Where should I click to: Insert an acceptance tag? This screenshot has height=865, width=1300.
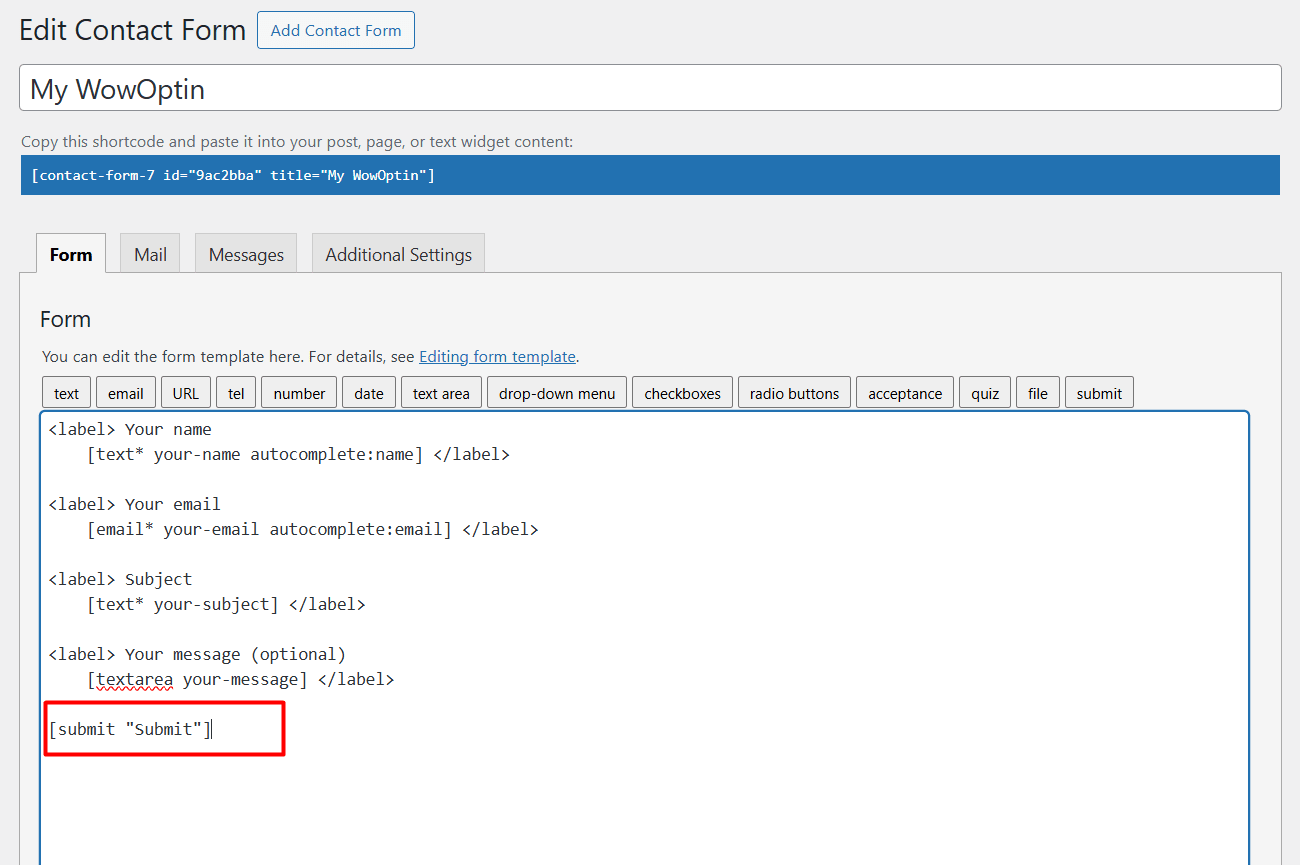[905, 393]
